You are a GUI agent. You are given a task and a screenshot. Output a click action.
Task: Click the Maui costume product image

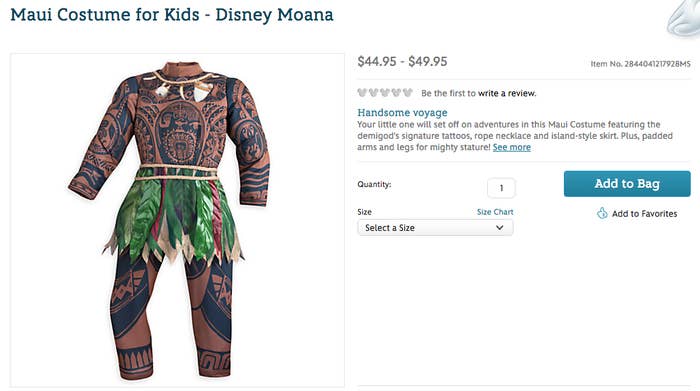[x=177, y=220]
